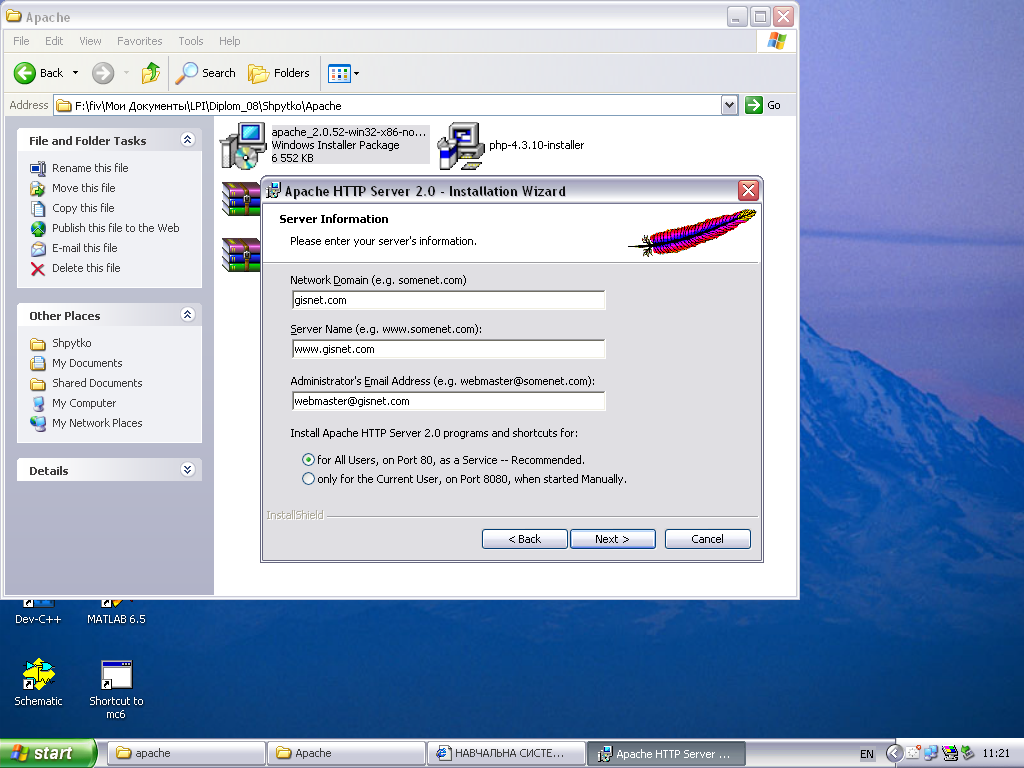Screen dimensions: 1024x768
Task: Open the Shortcut to mc6 desktop icon
Action: click(x=116, y=690)
